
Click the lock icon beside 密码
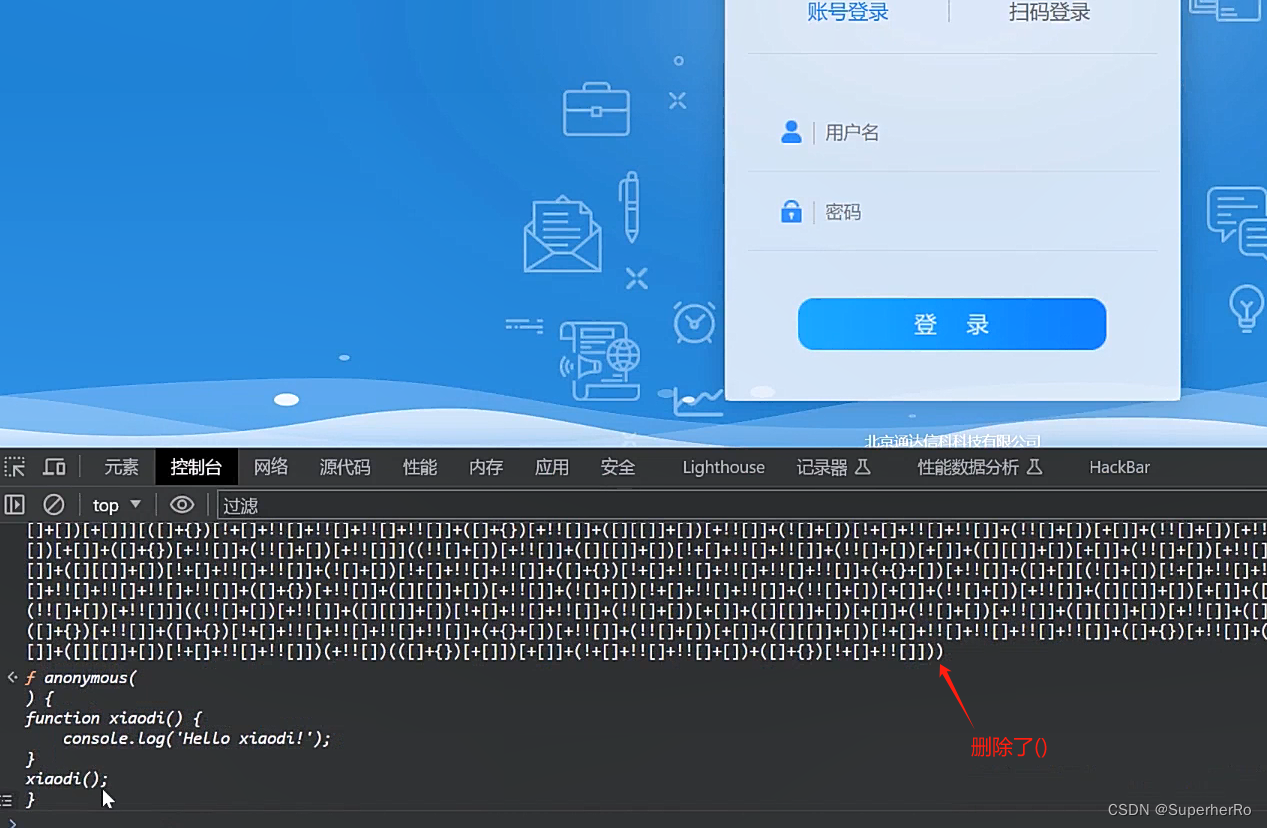791,212
